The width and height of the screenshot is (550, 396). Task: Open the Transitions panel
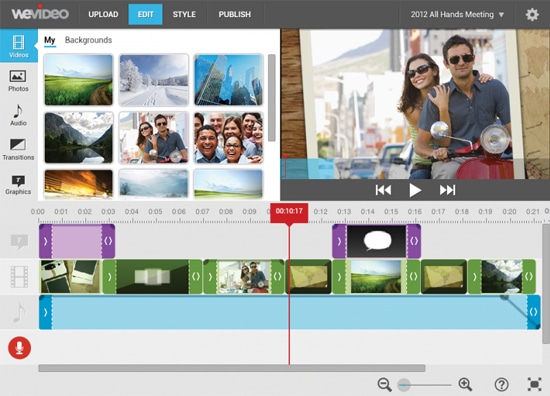(x=18, y=149)
